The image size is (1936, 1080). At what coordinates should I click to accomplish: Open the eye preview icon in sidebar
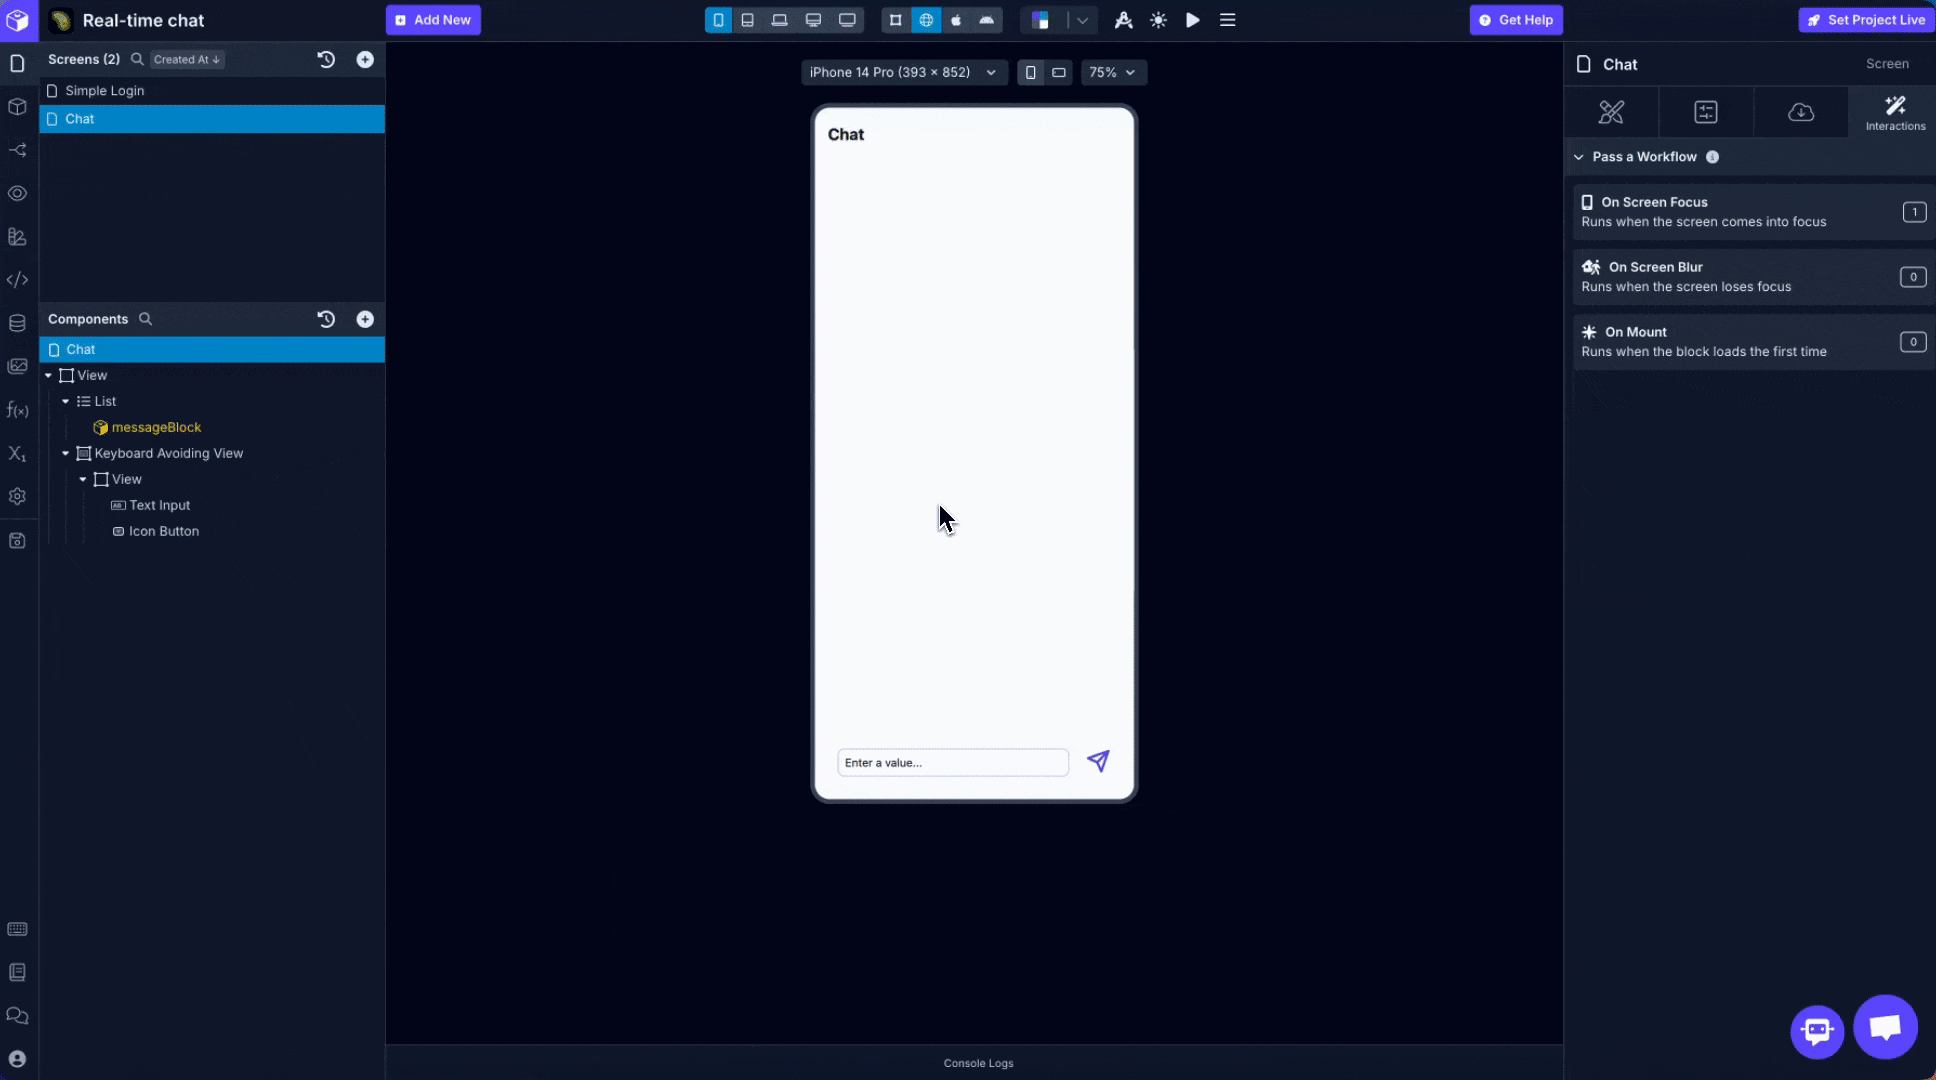point(17,193)
